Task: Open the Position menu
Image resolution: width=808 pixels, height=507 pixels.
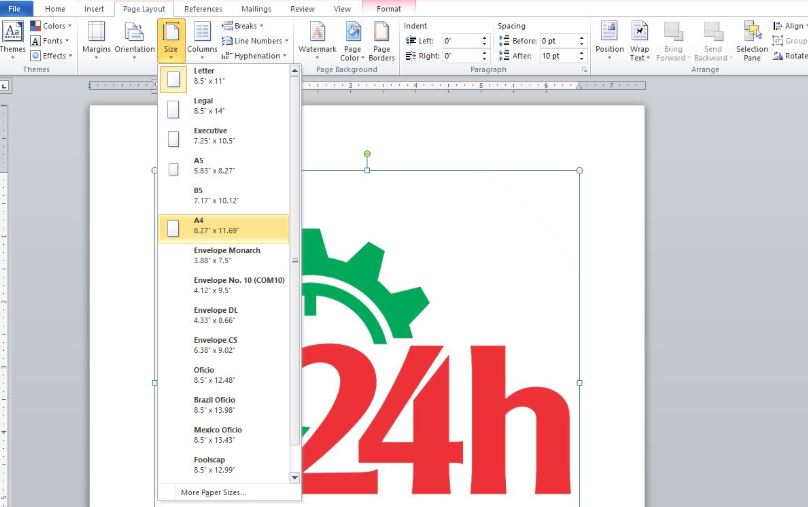Action: [x=610, y=40]
